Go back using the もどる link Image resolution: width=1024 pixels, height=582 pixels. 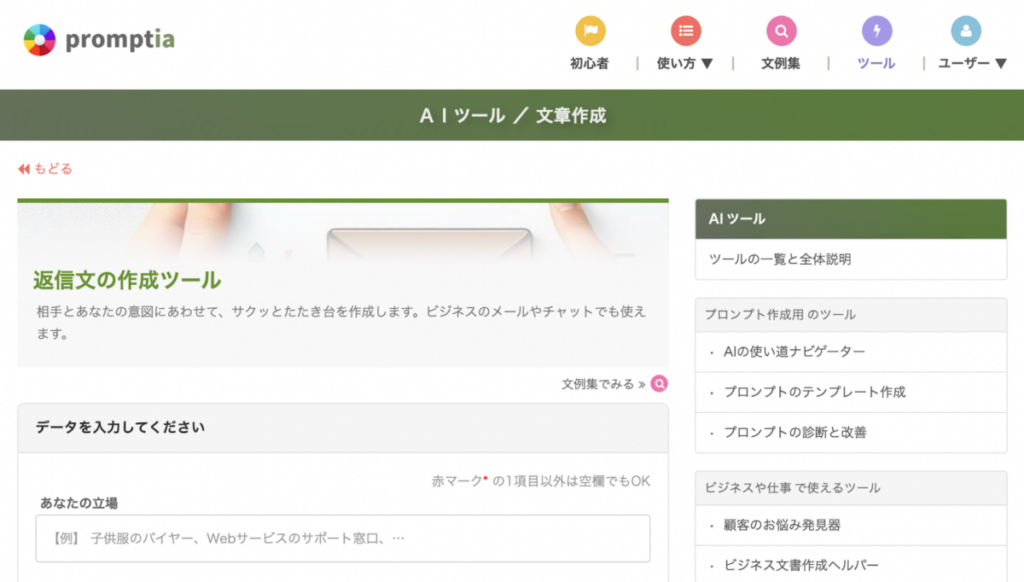pyautogui.click(x=53, y=169)
